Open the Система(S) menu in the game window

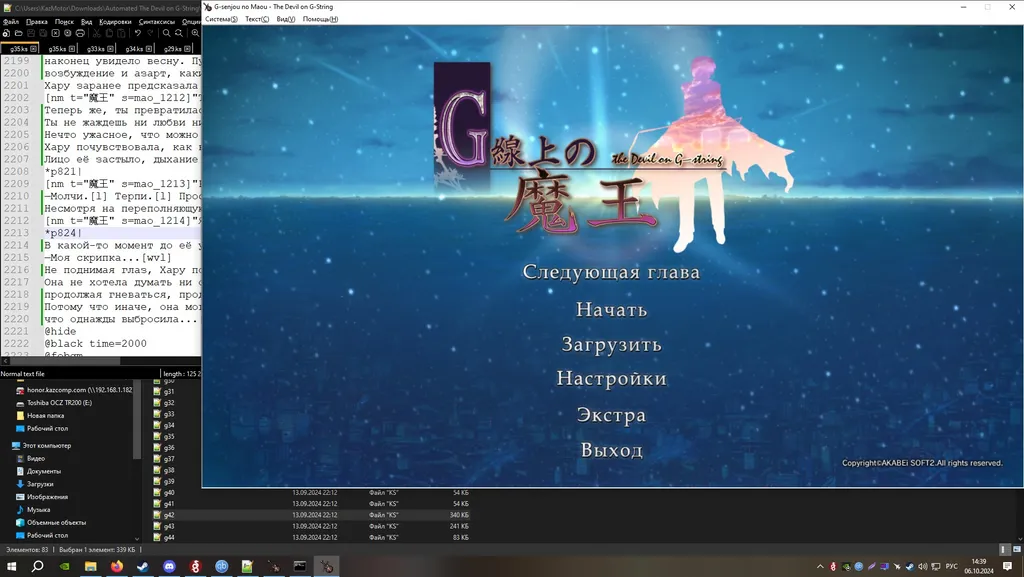(x=221, y=19)
